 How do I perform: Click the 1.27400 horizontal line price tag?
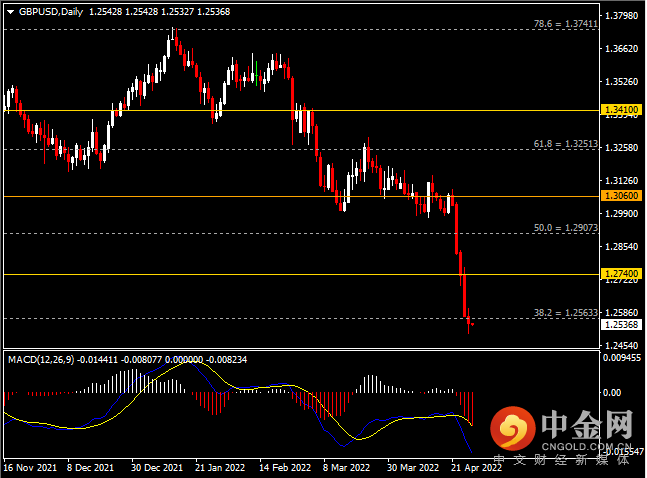pyautogui.click(x=621, y=274)
